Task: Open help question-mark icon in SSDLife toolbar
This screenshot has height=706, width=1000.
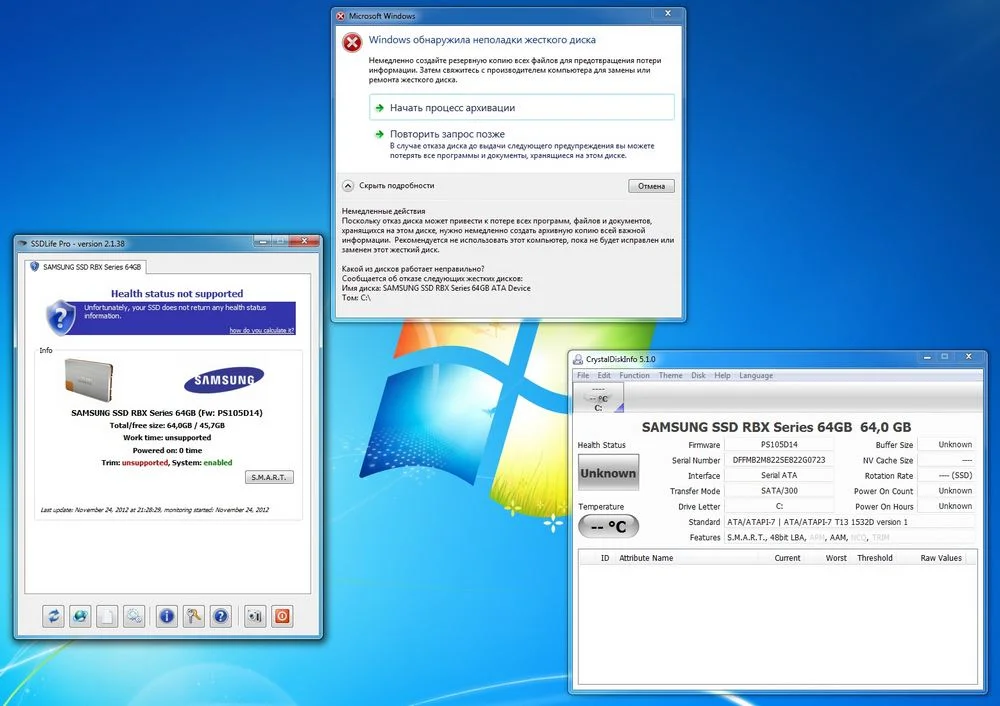Action: click(x=221, y=616)
